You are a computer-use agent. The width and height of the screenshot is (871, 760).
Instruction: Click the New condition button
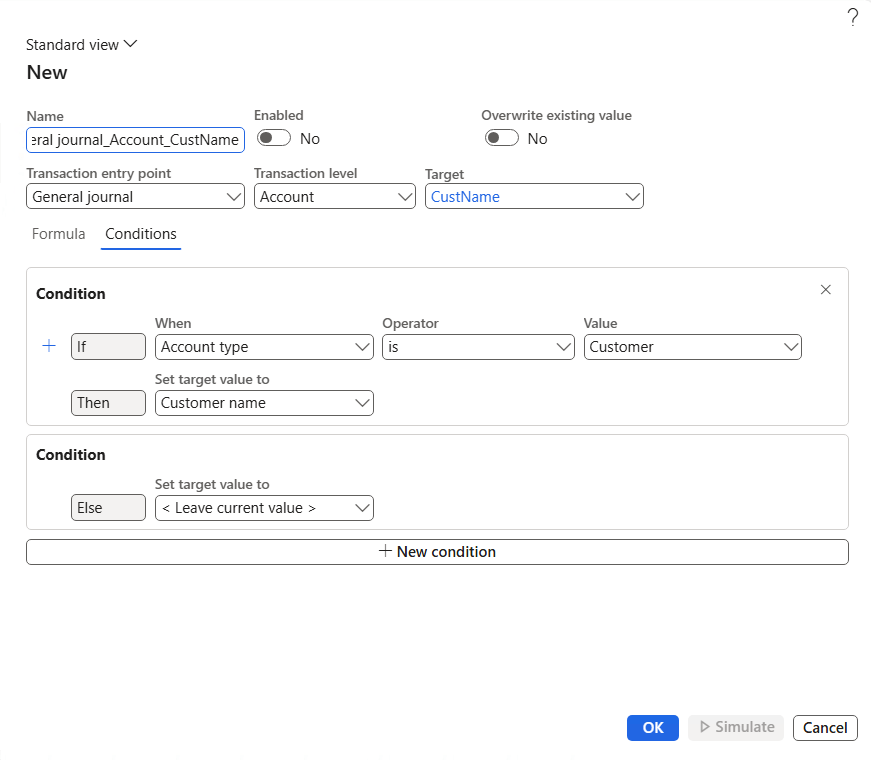[437, 552]
